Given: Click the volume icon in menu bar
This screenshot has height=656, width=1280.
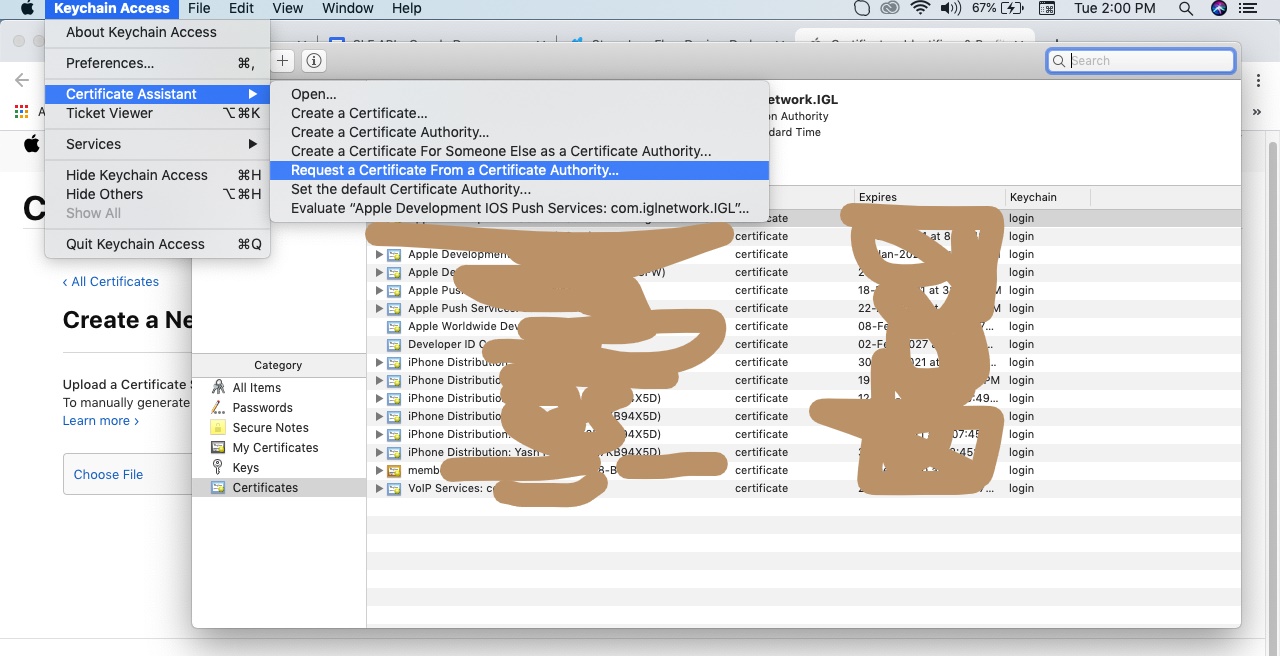Looking at the screenshot, I should click(950, 8).
